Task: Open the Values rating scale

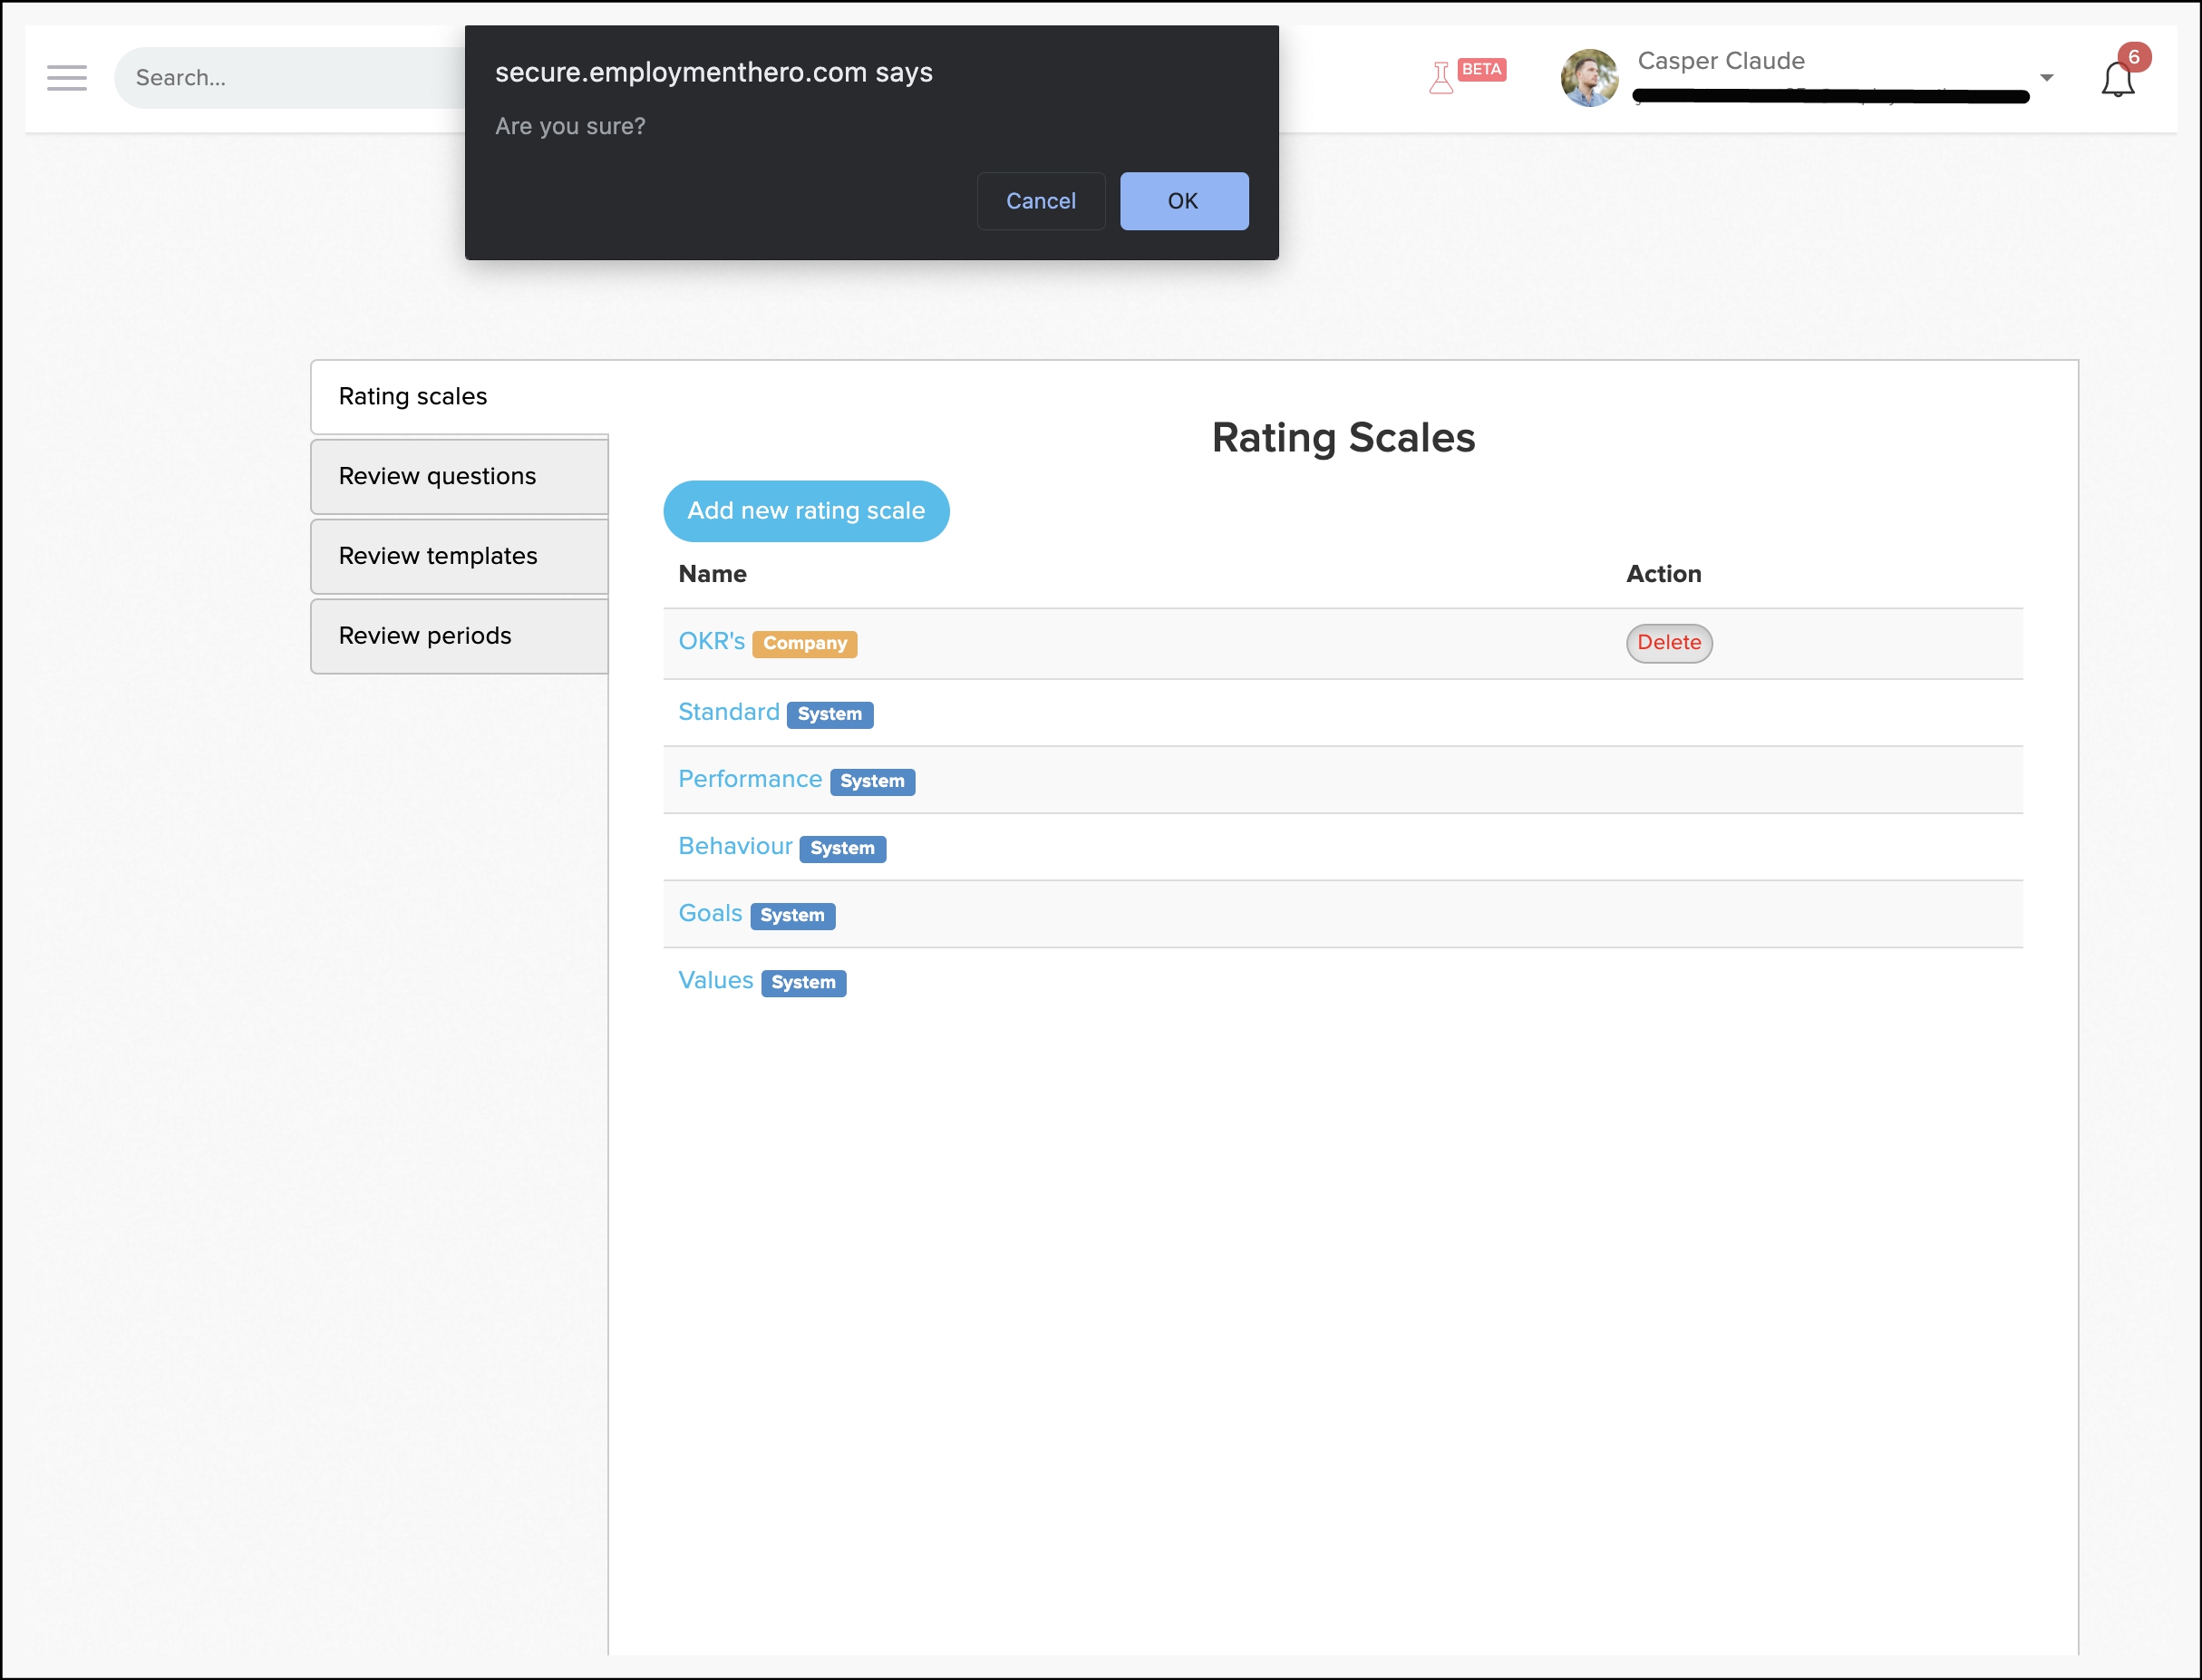Action: [x=715, y=980]
